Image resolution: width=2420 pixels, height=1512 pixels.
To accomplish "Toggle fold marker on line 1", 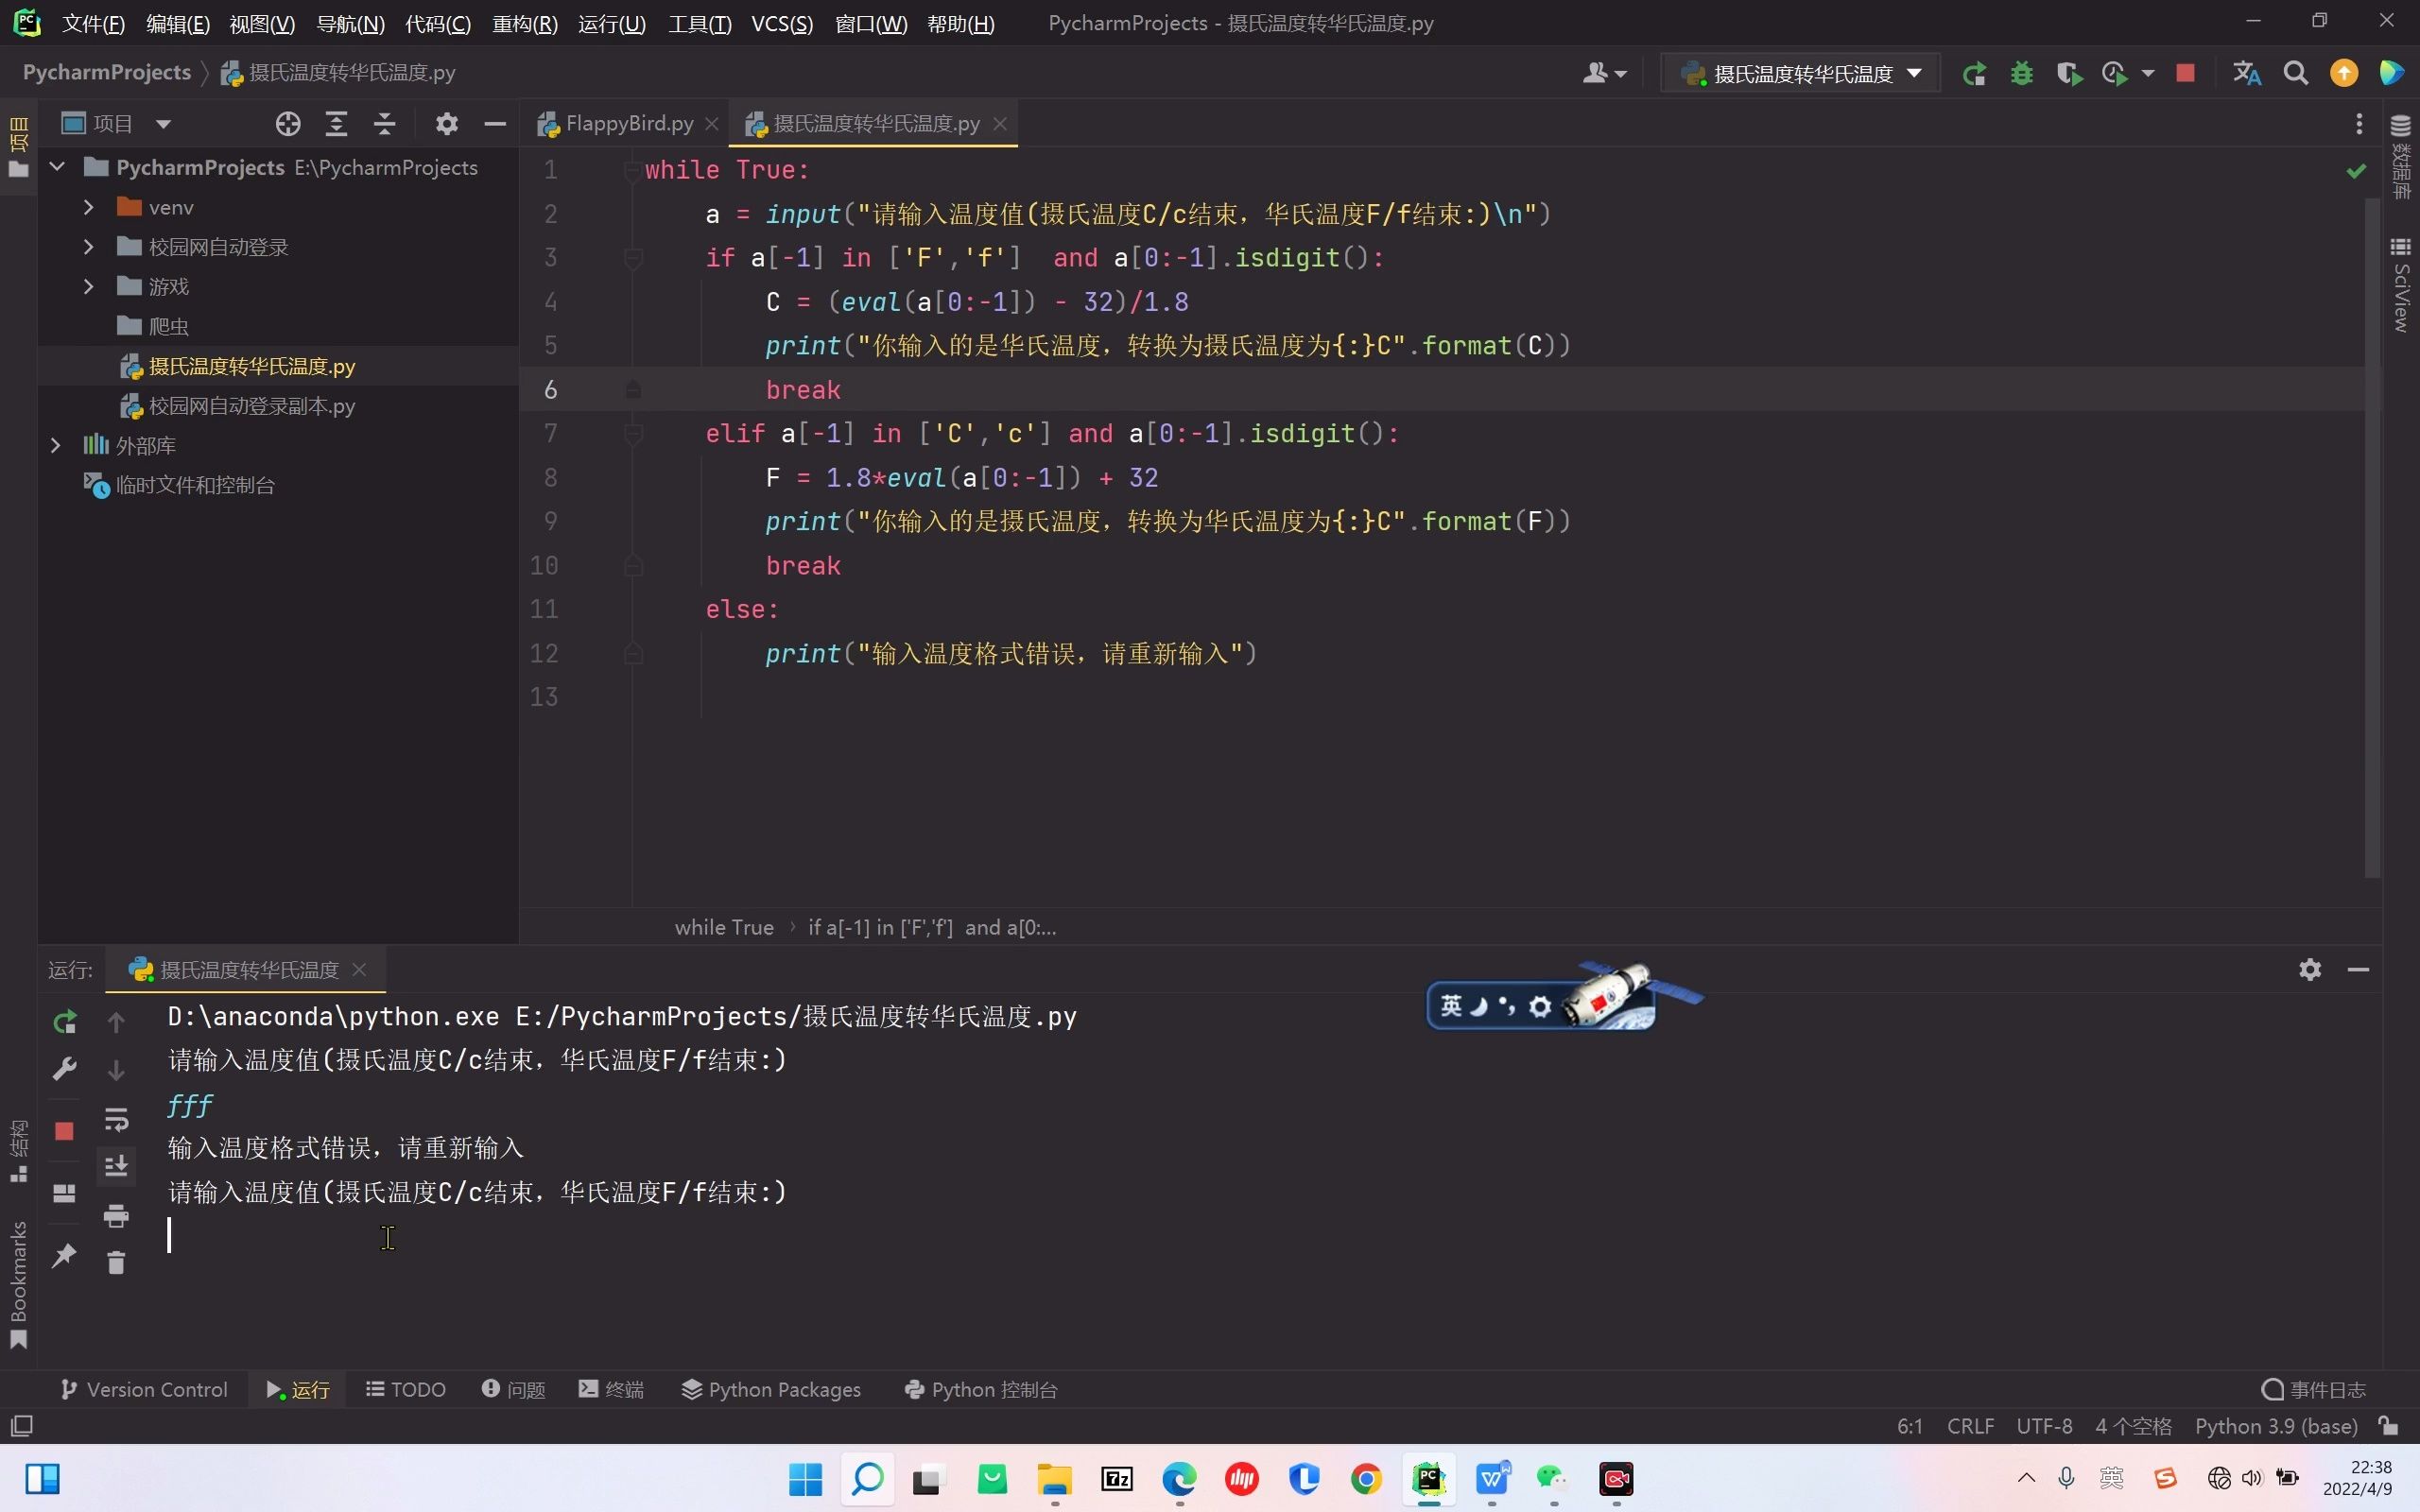I will [x=632, y=171].
